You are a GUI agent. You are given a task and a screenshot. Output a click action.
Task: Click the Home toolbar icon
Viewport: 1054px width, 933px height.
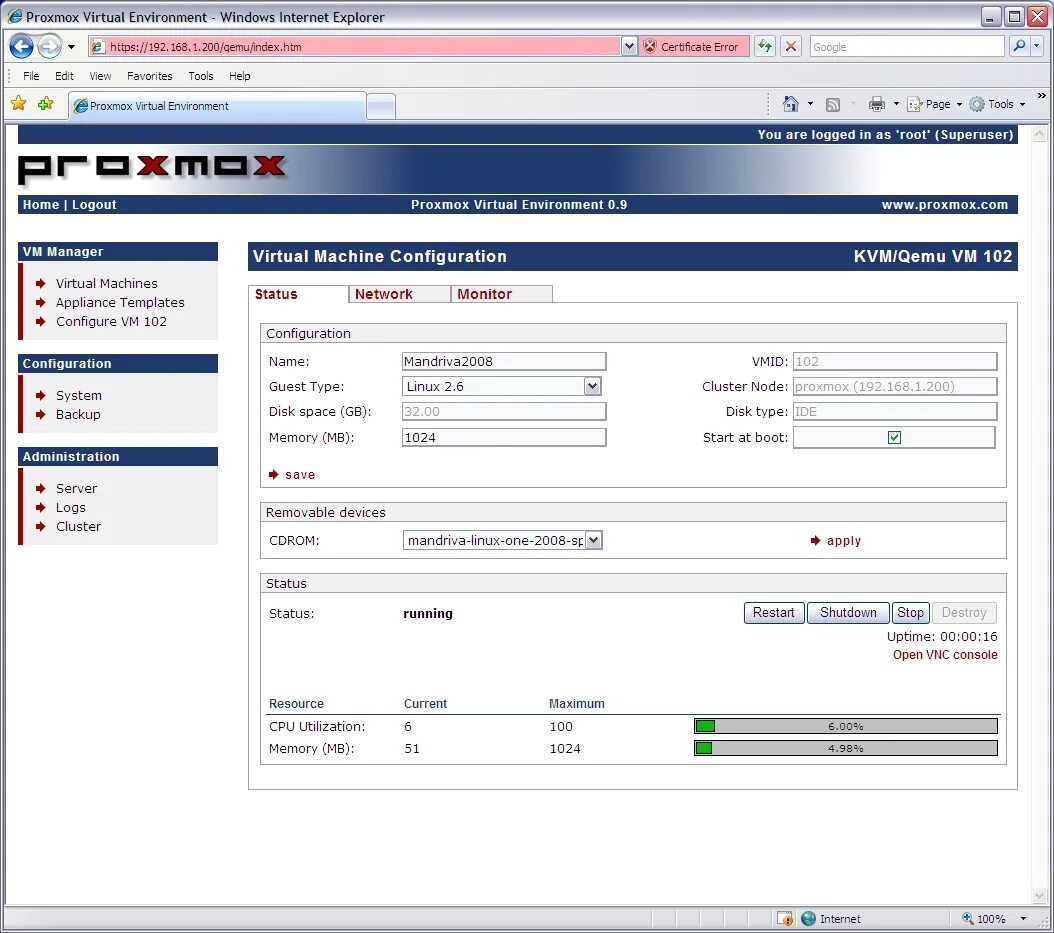(x=790, y=104)
